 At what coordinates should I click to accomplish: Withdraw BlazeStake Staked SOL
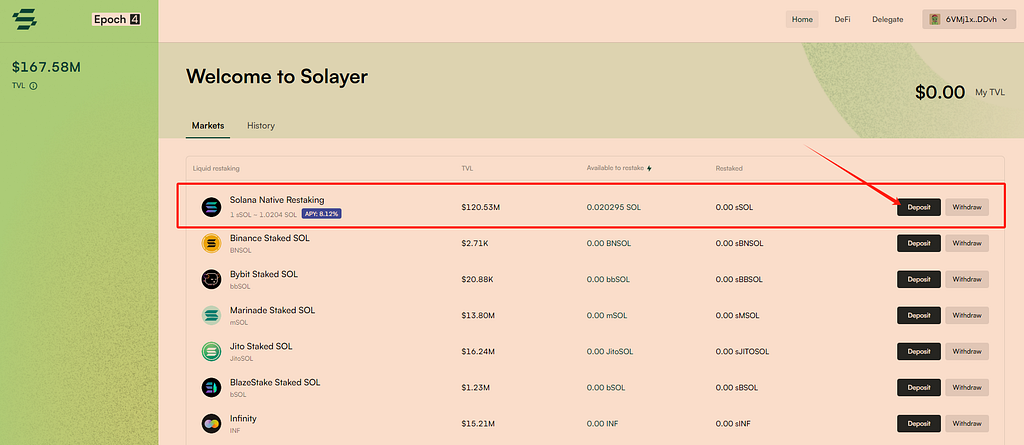(967, 387)
